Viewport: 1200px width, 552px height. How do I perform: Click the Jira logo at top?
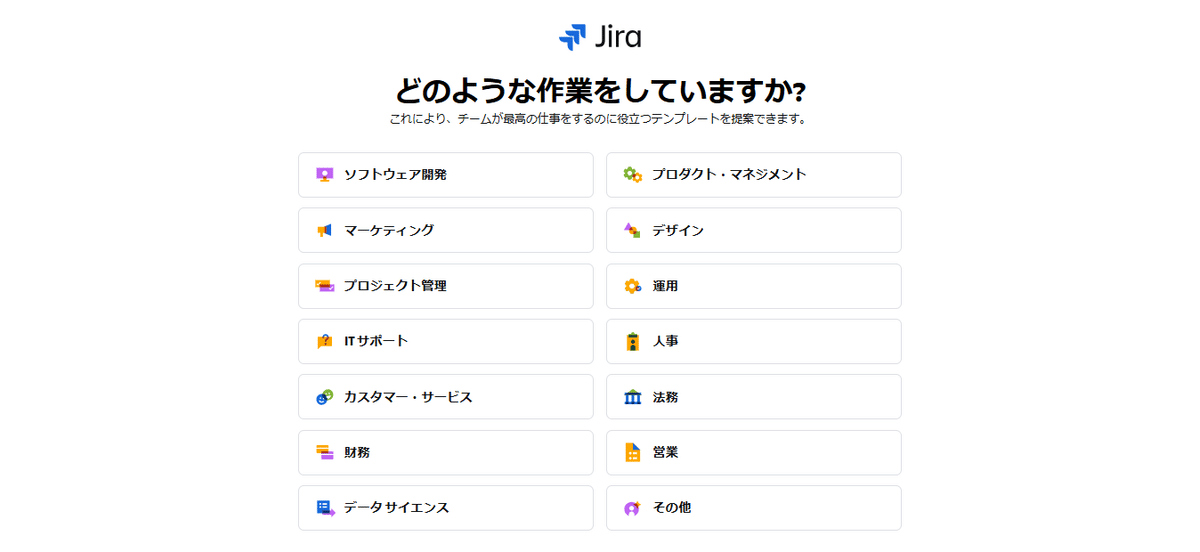pyautogui.click(x=600, y=37)
